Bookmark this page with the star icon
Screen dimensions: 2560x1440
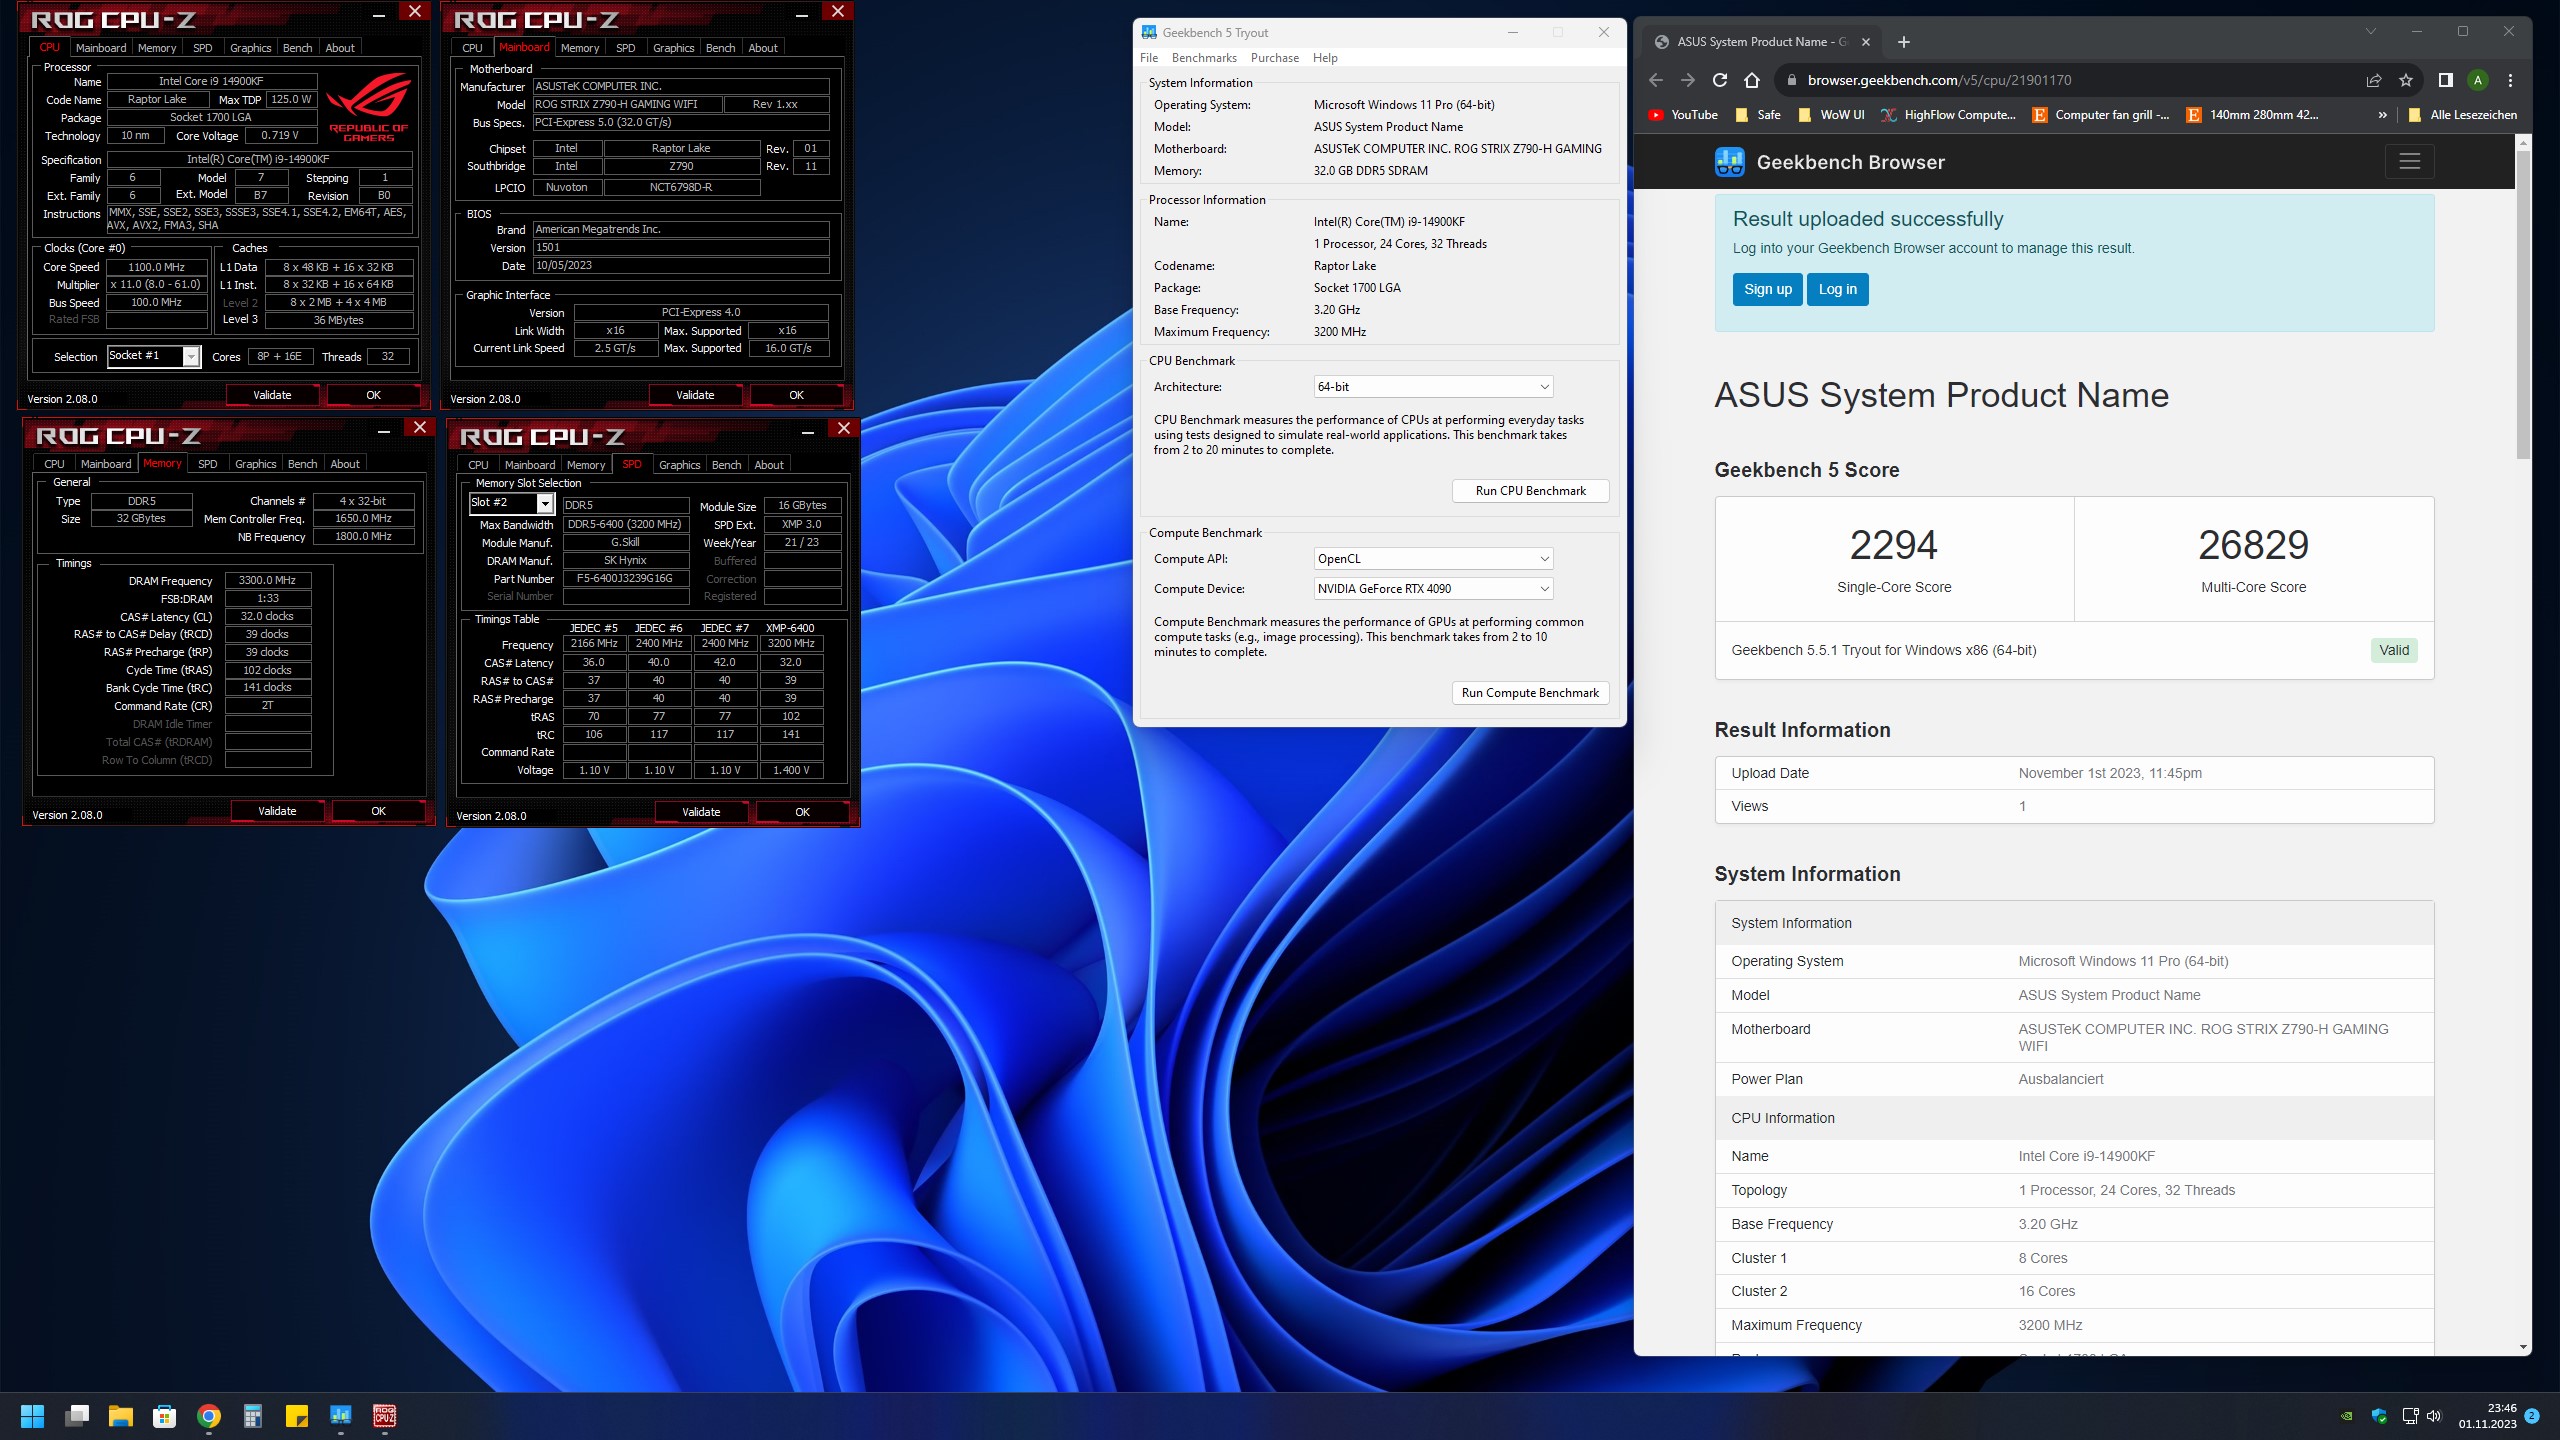(x=2406, y=80)
